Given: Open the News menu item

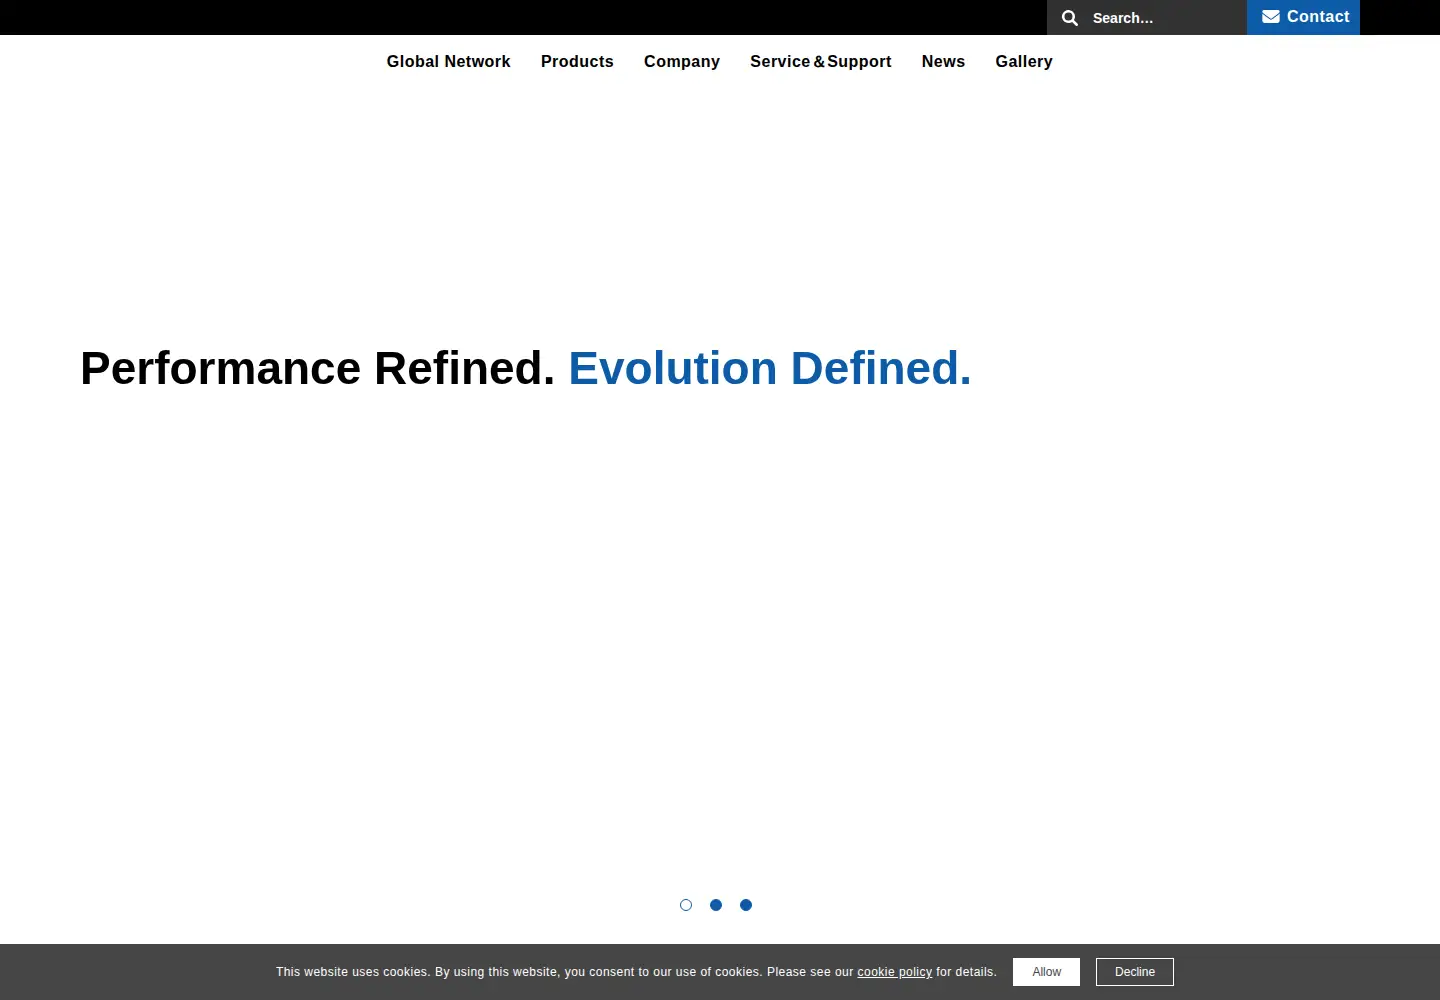Looking at the screenshot, I should point(943,61).
